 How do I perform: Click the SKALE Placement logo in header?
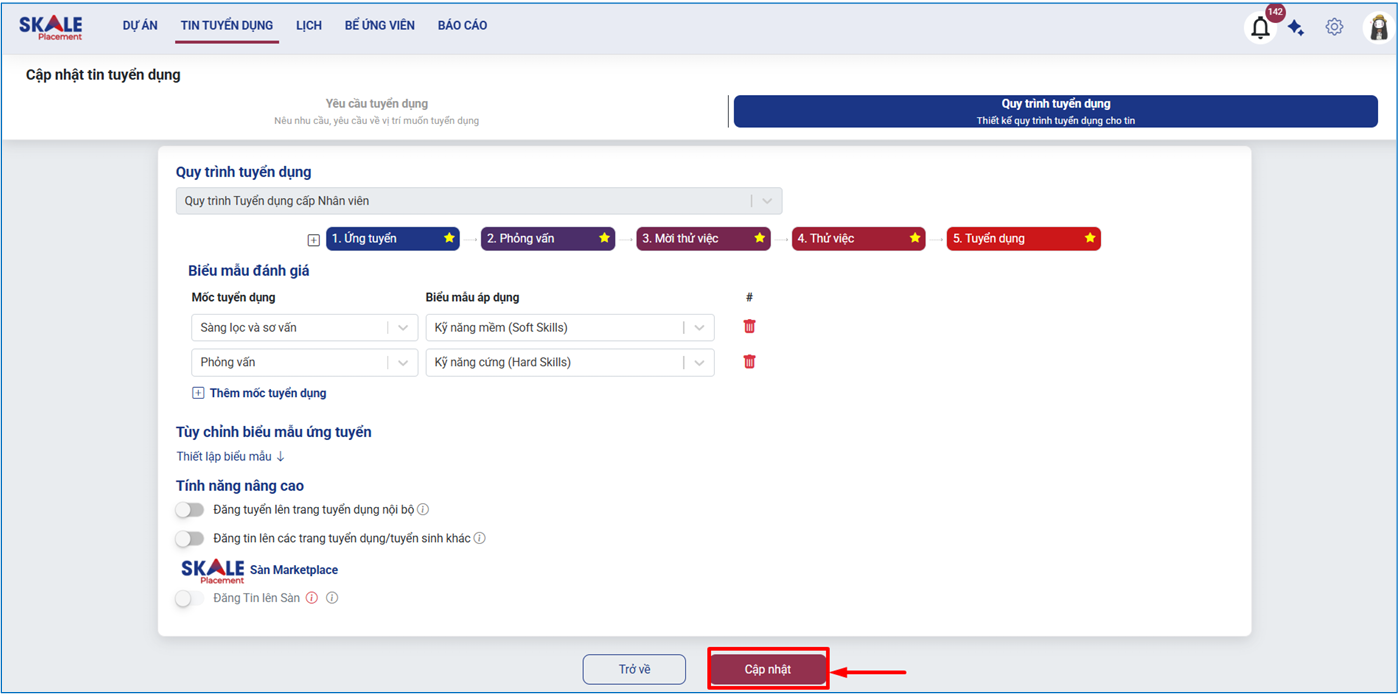click(x=51, y=27)
